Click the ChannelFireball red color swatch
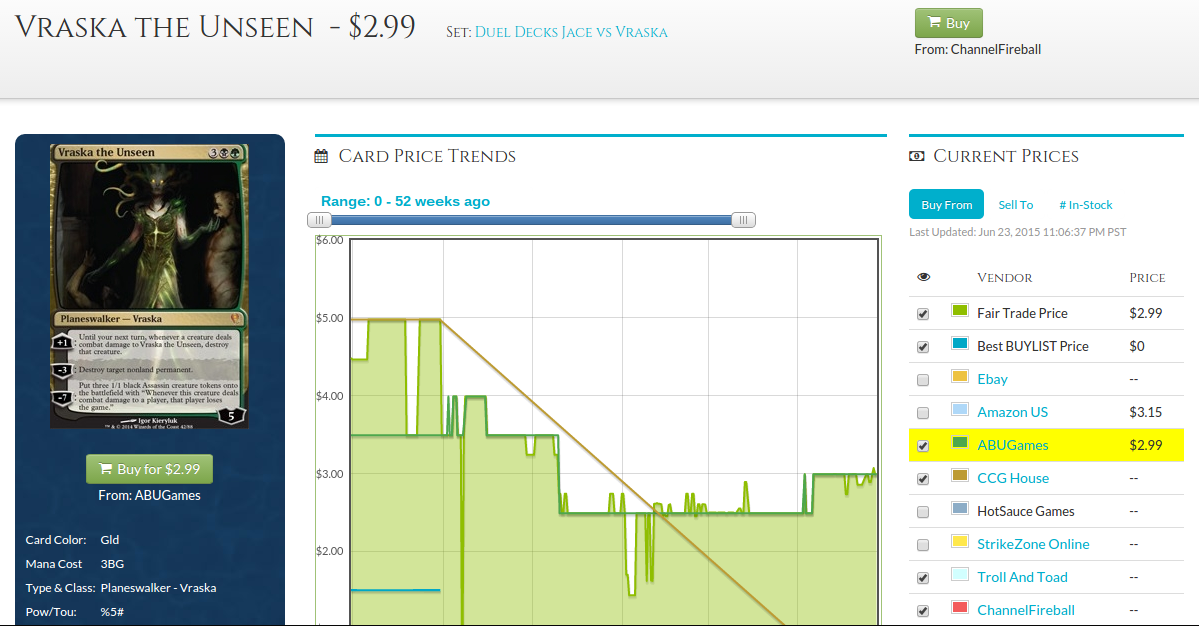The width and height of the screenshot is (1199, 626). [x=960, y=607]
